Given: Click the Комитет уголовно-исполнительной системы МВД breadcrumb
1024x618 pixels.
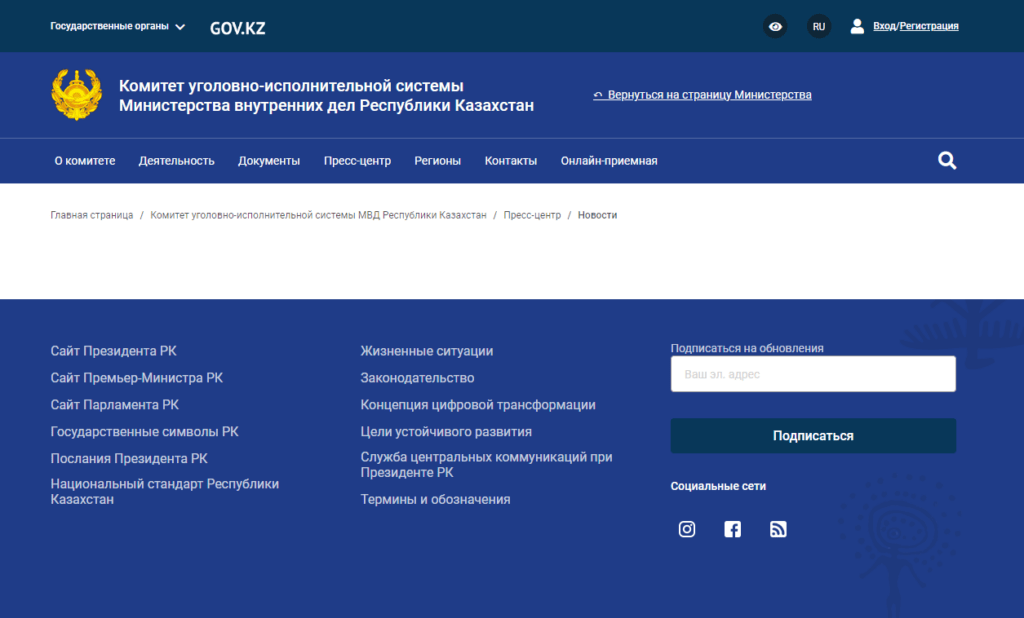Looking at the screenshot, I should [x=319, y=215].
